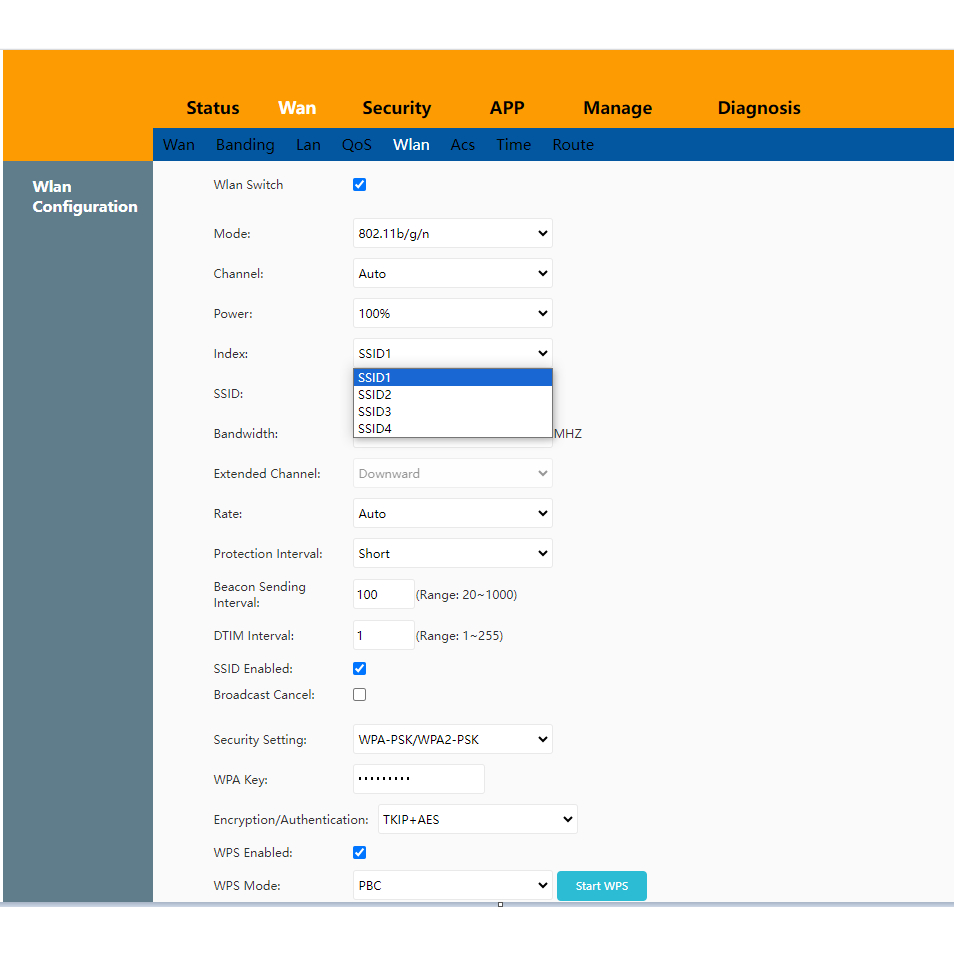This screenshot has width=954, height=954.
Task: Switch to the QoS sub-tab
Action: pyautogui.click(x=356, y=145)
